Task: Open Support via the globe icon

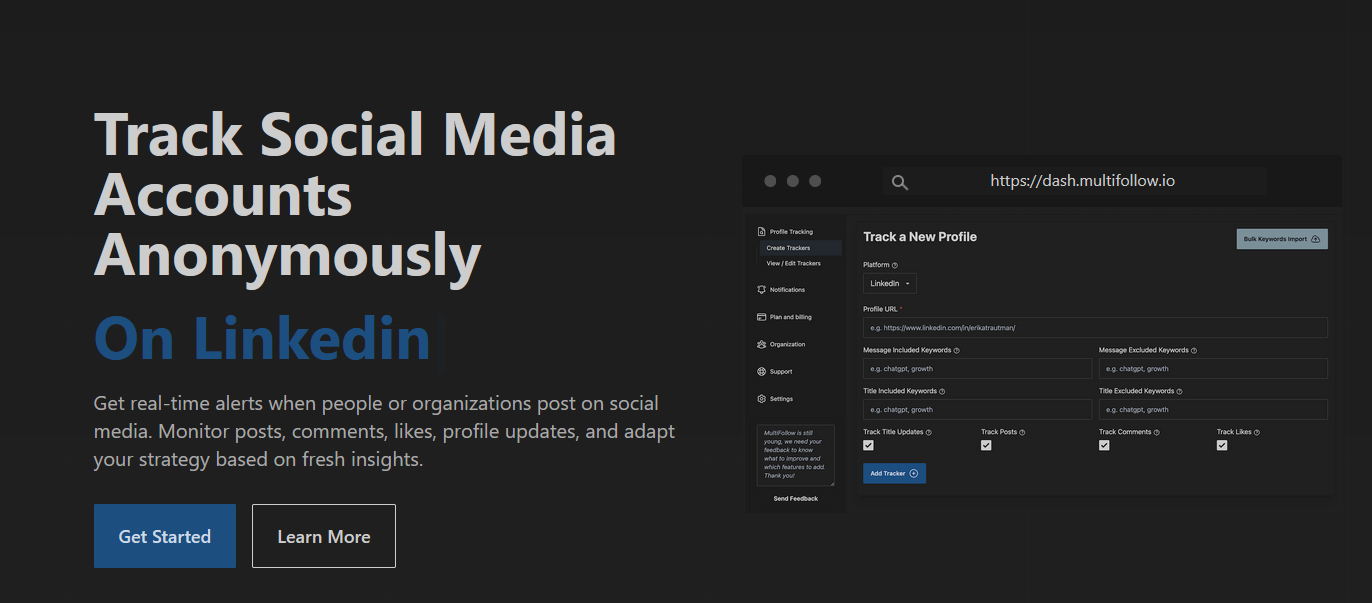Action: 762,372
